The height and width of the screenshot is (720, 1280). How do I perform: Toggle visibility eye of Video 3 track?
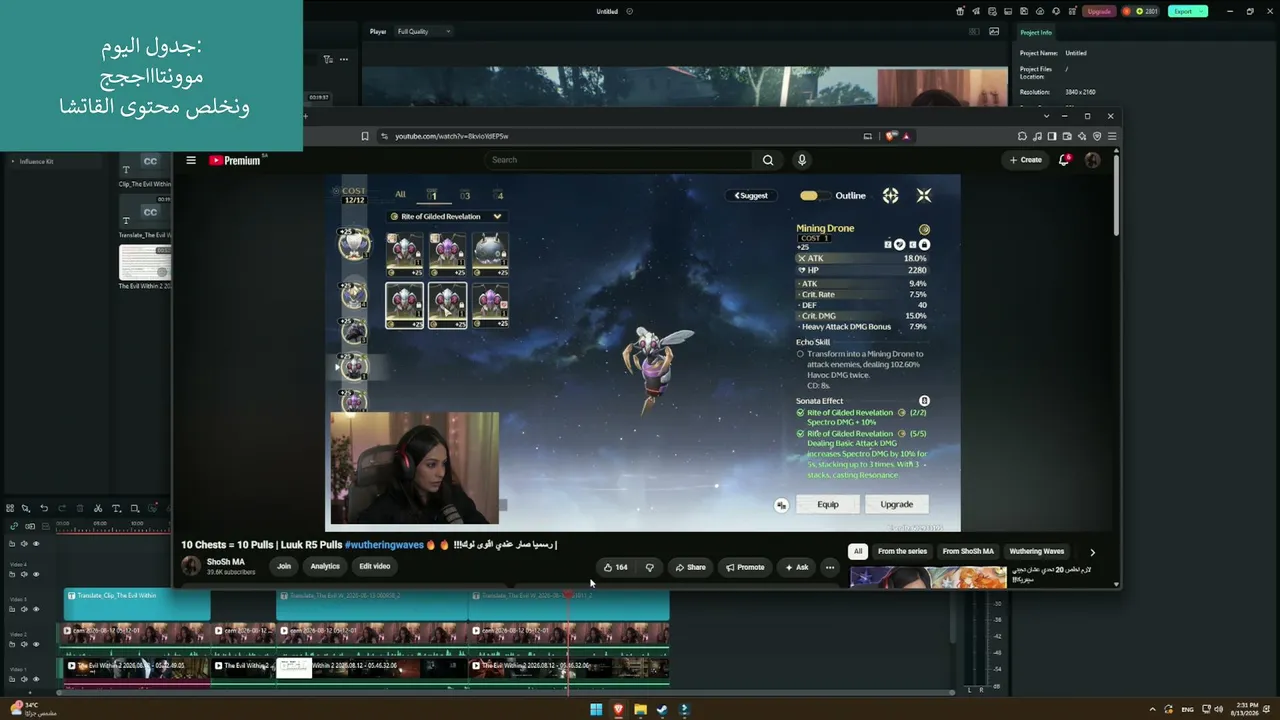pos(36,609)
